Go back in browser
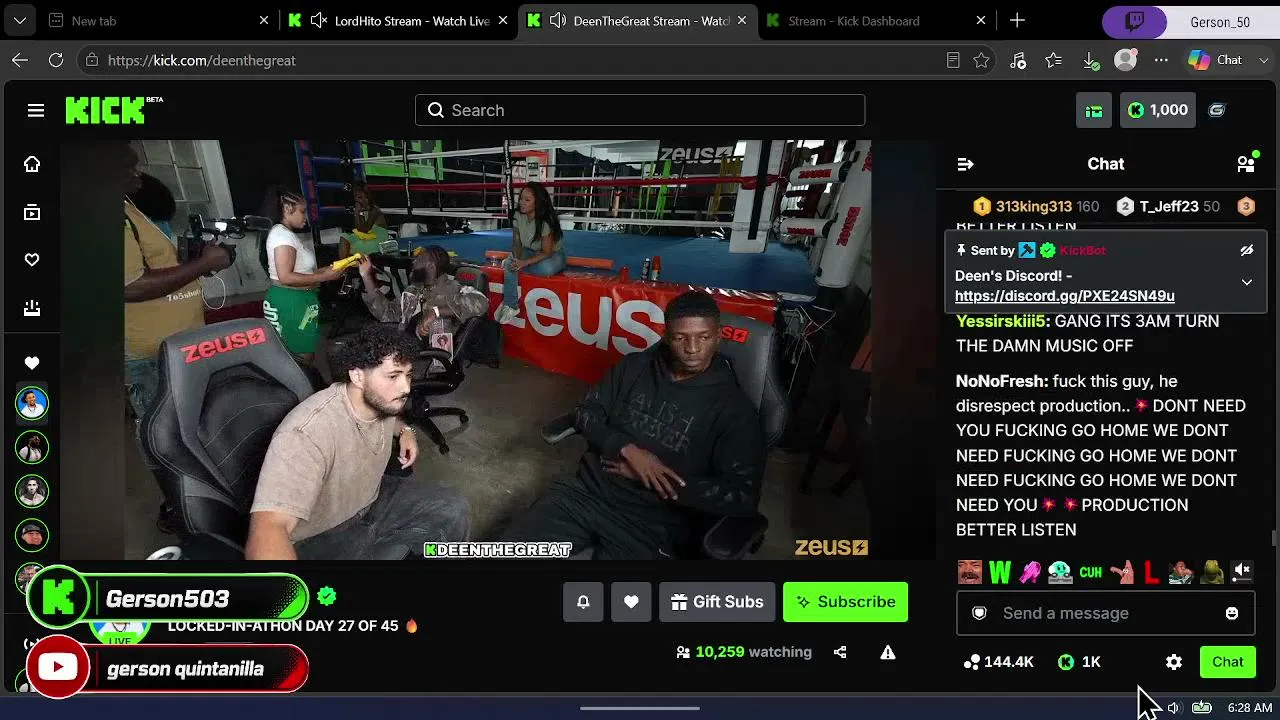 click(x=20, y=60)
